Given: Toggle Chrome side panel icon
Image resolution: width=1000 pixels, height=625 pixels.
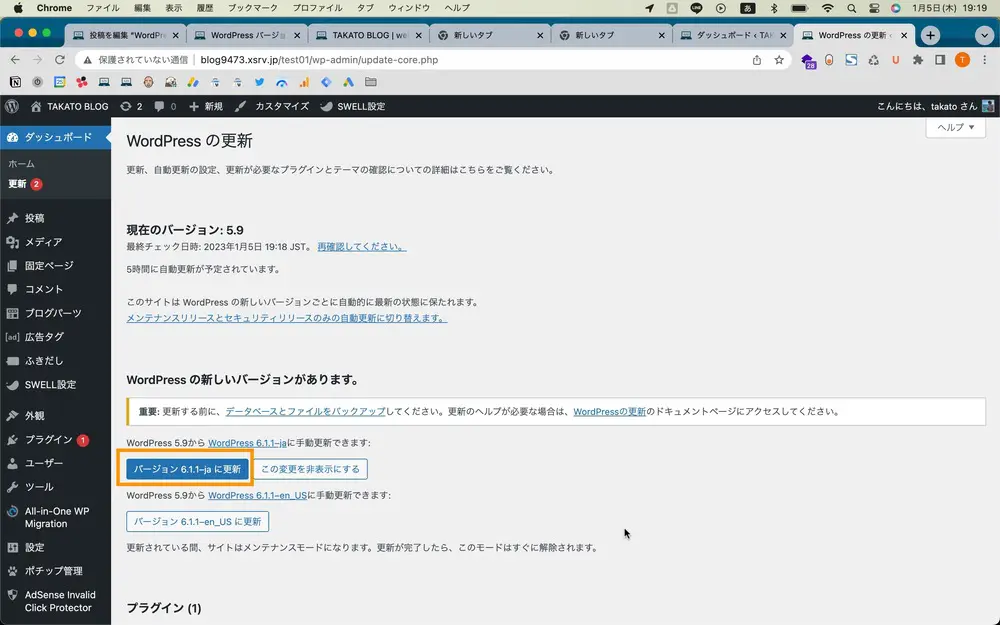Looking at the screenshot, I should click(x=940, y=60).
